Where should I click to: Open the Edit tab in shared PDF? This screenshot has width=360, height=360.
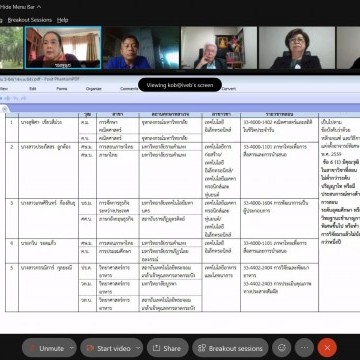pyautogui.click(x=33, y=89)
